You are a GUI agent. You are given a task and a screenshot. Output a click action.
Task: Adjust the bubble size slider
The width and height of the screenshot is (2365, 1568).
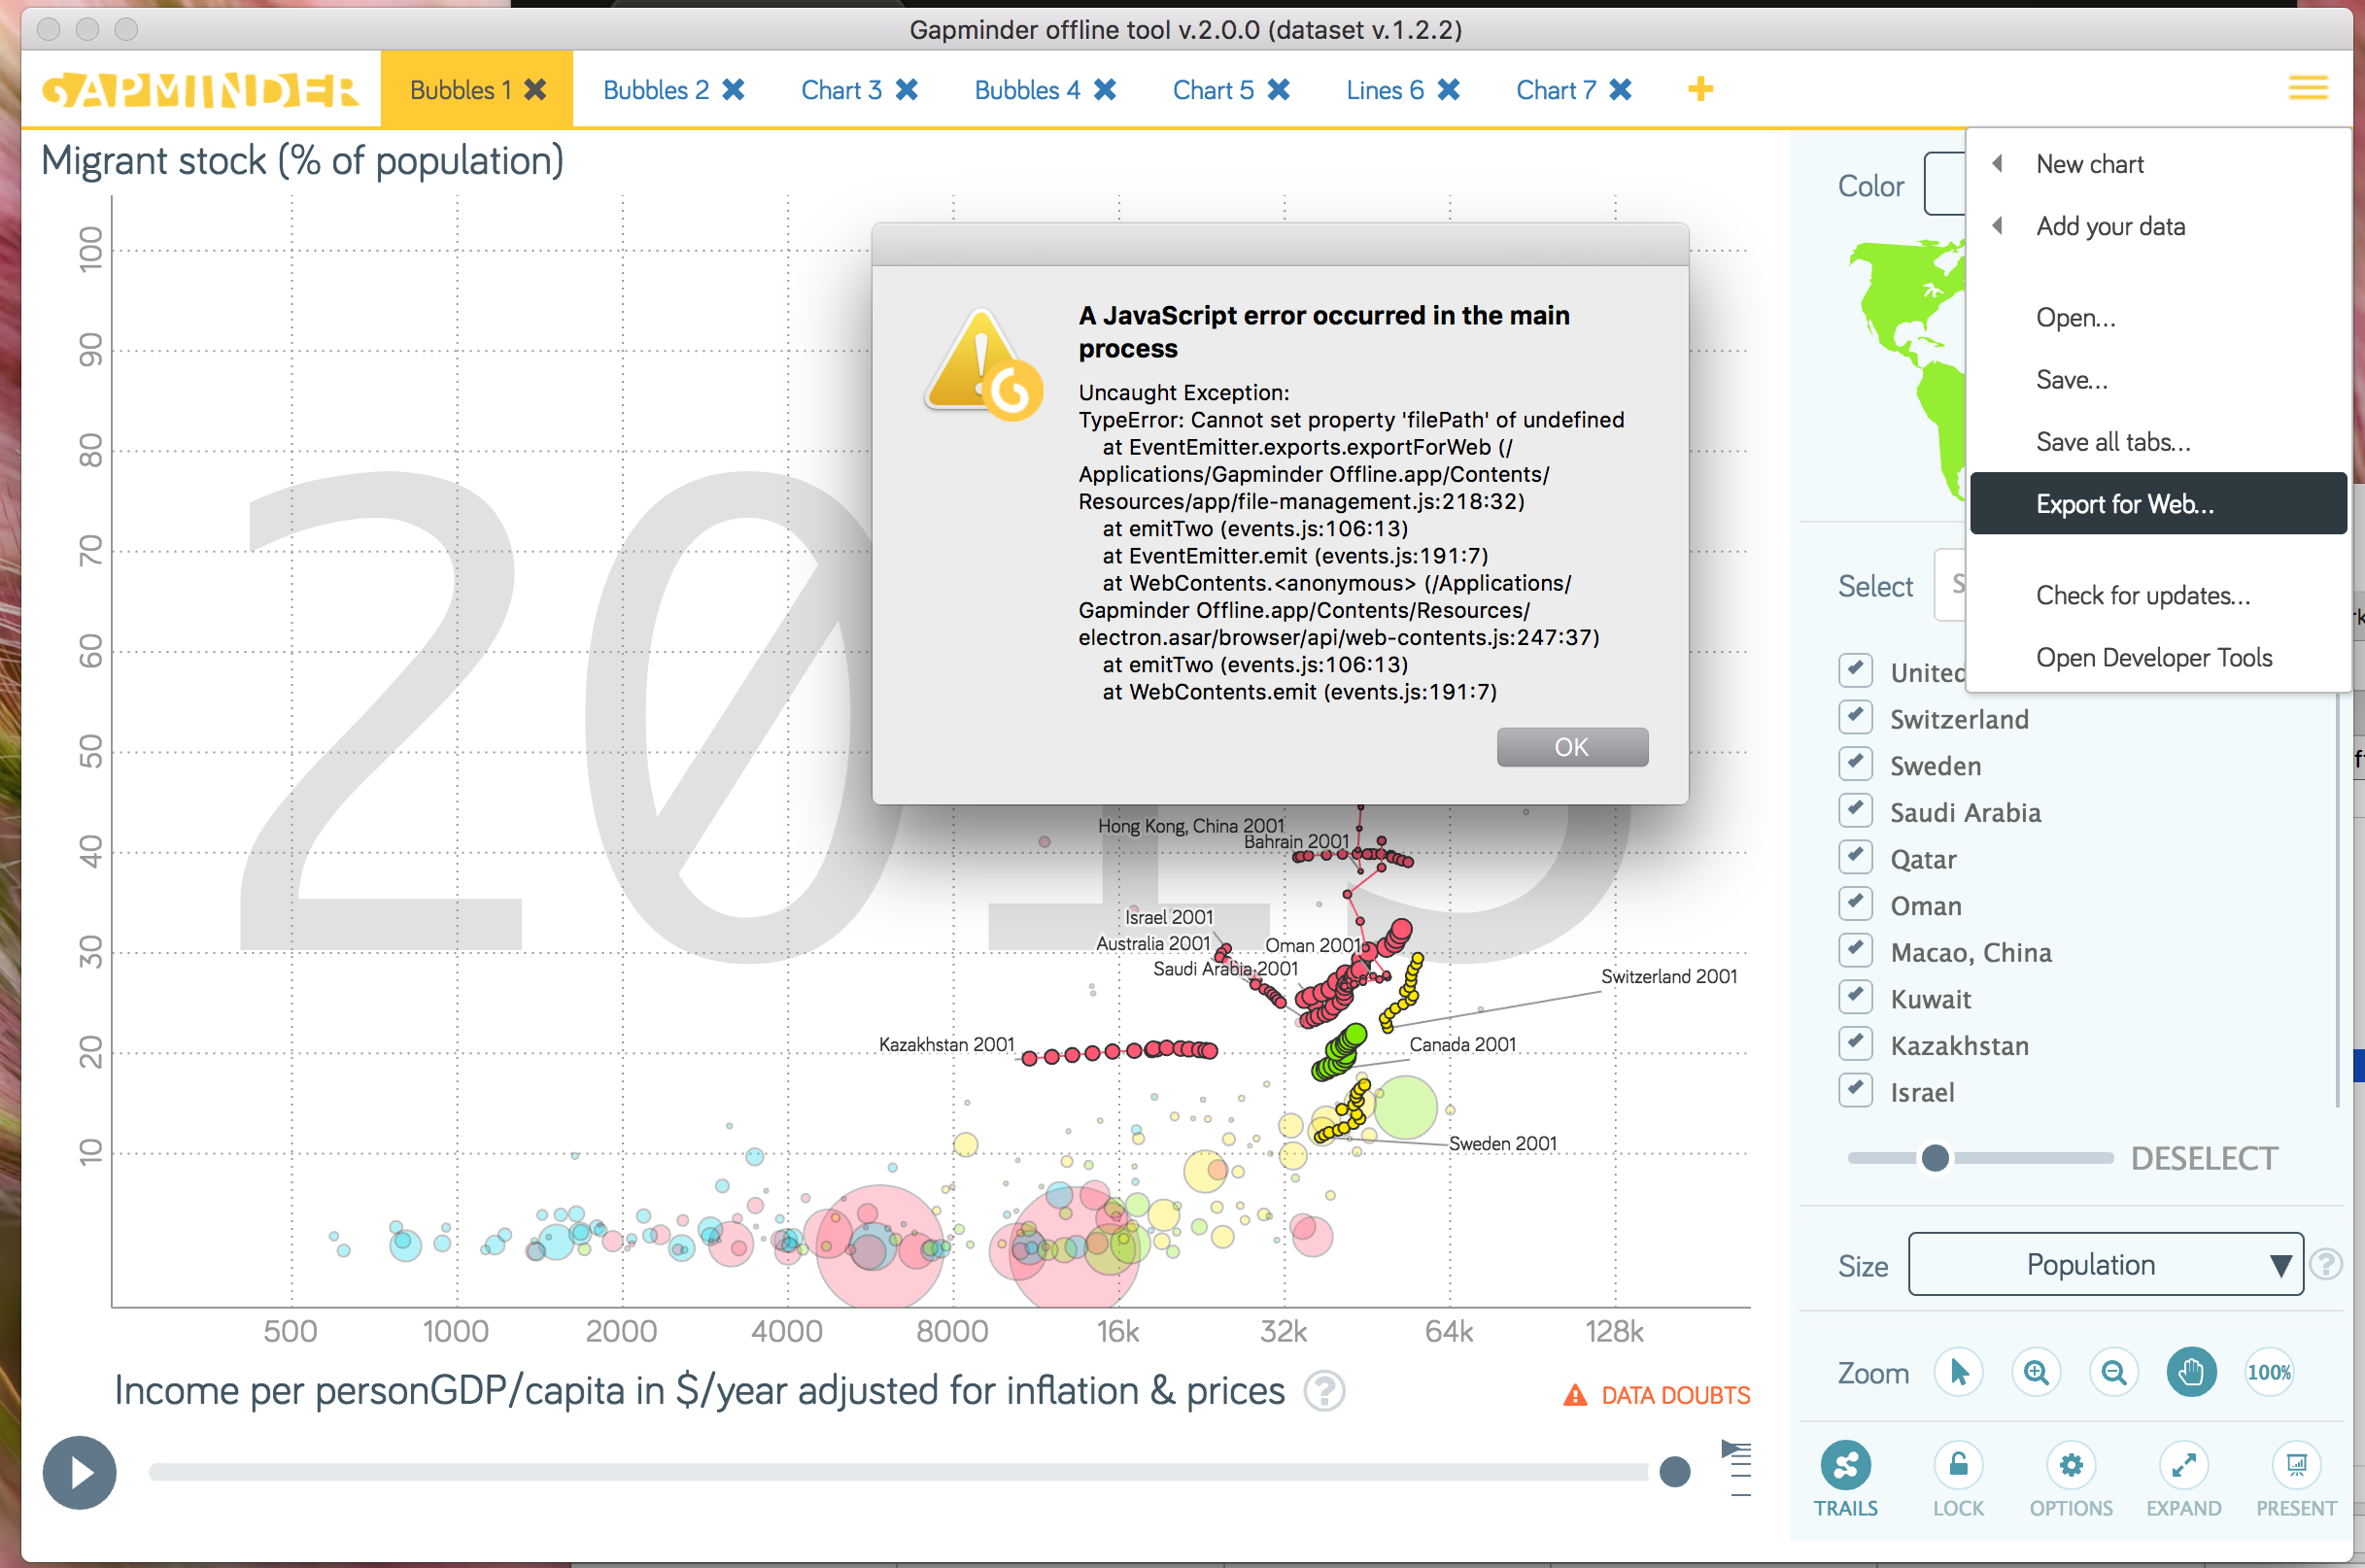point(1936,1158)
